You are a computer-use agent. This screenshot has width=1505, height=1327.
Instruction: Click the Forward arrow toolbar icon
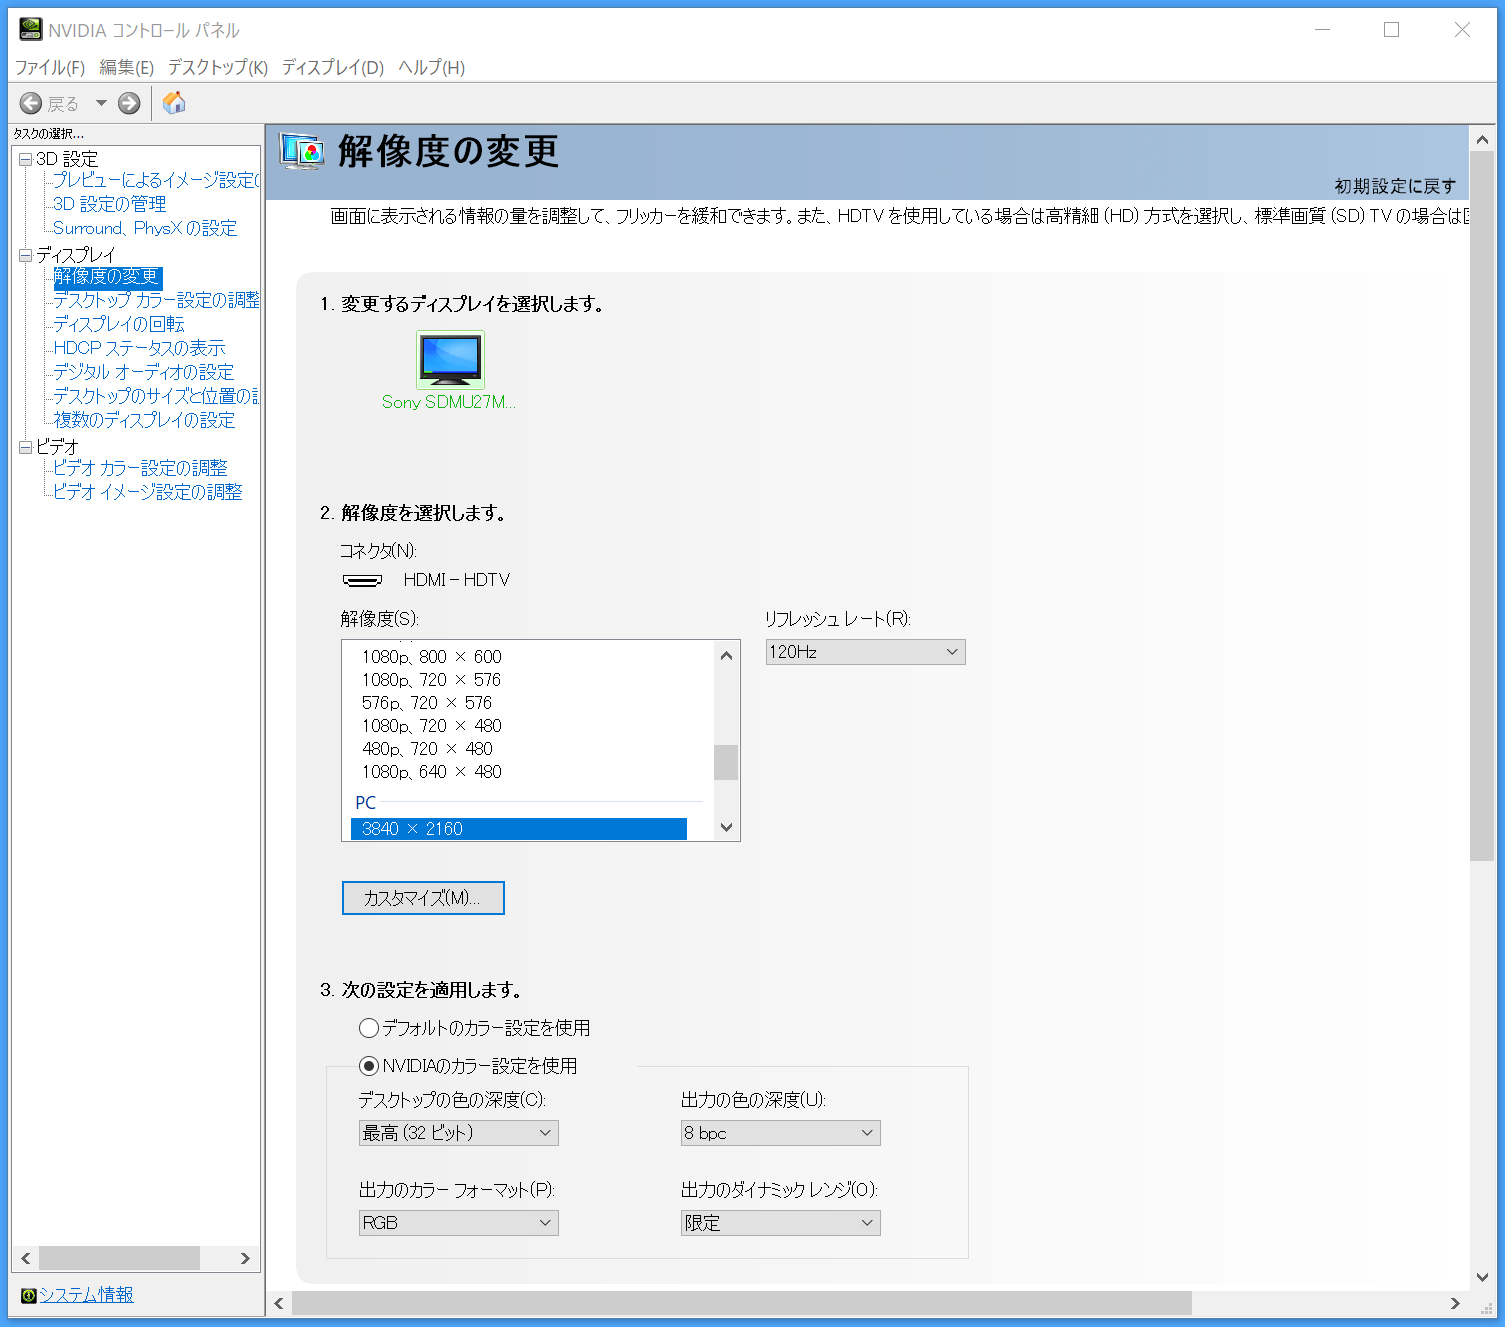129,103
